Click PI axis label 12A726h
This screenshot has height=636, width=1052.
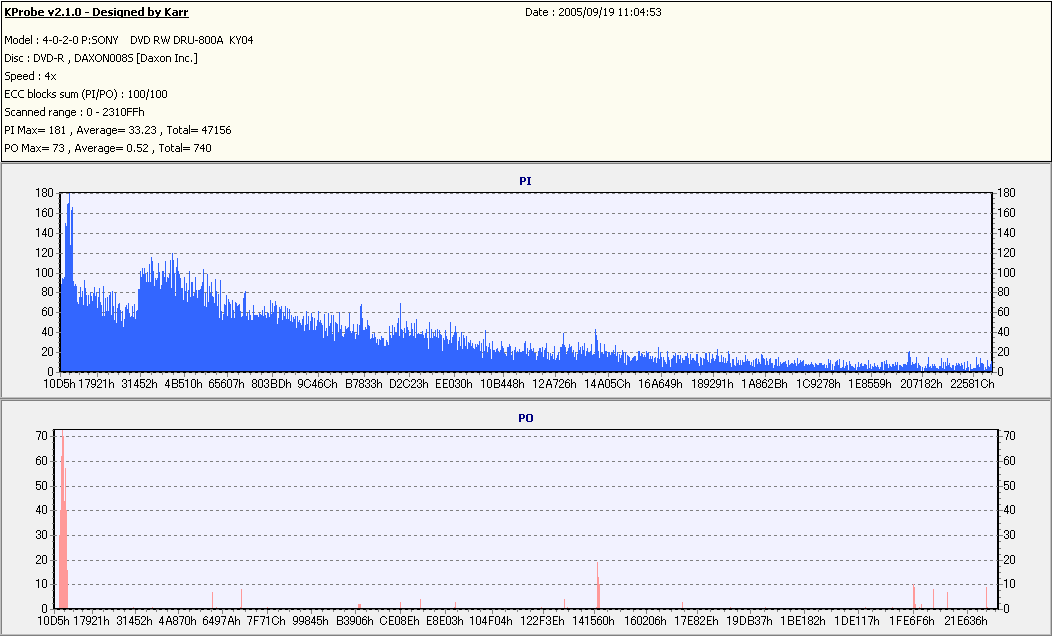point(554,384)
